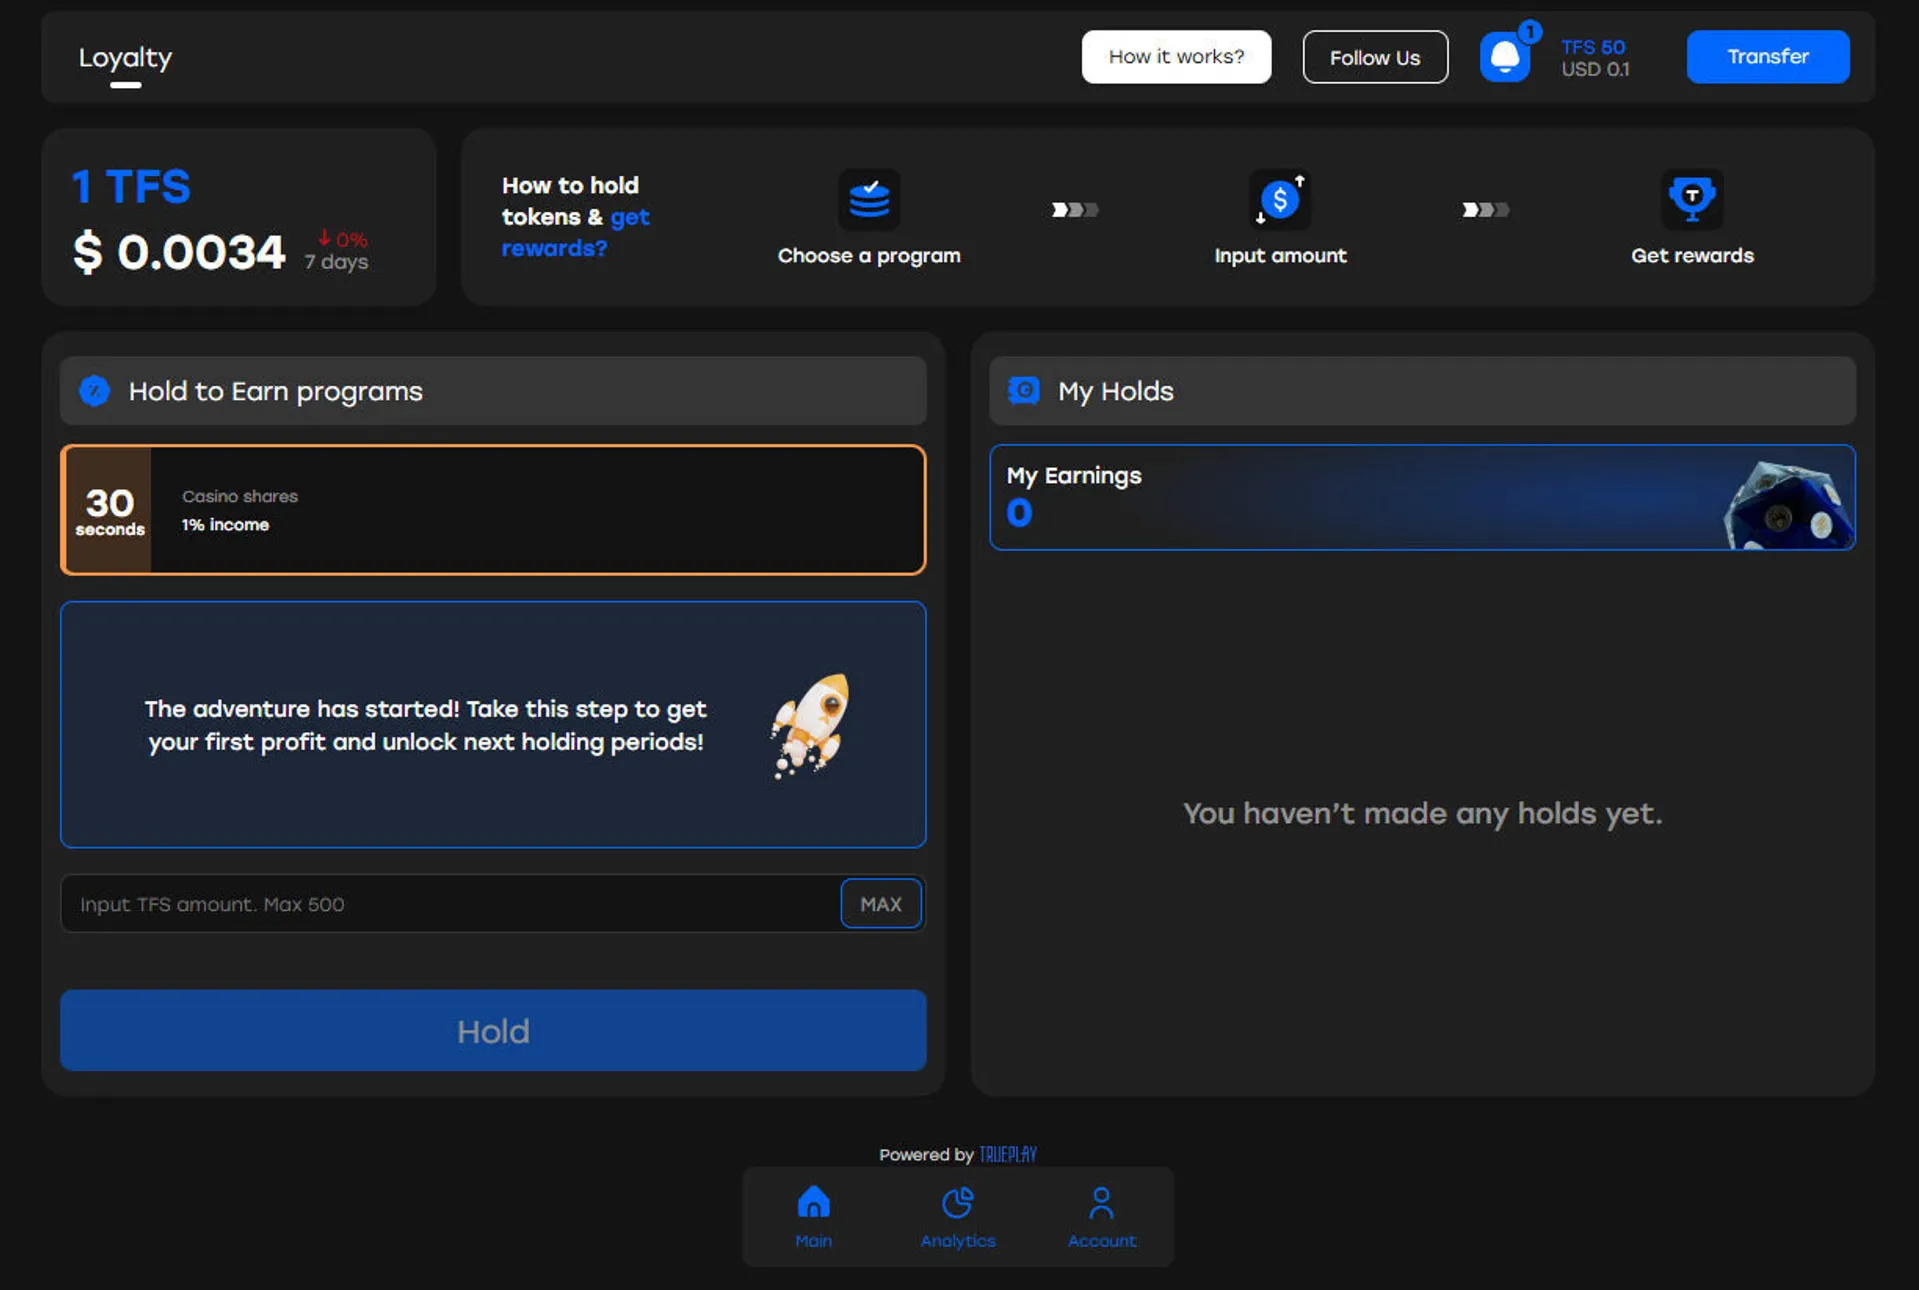Open Analytics via the pie chart icon
The height and width of the screenshot is (1290, 1919).
pos(957,1204)
